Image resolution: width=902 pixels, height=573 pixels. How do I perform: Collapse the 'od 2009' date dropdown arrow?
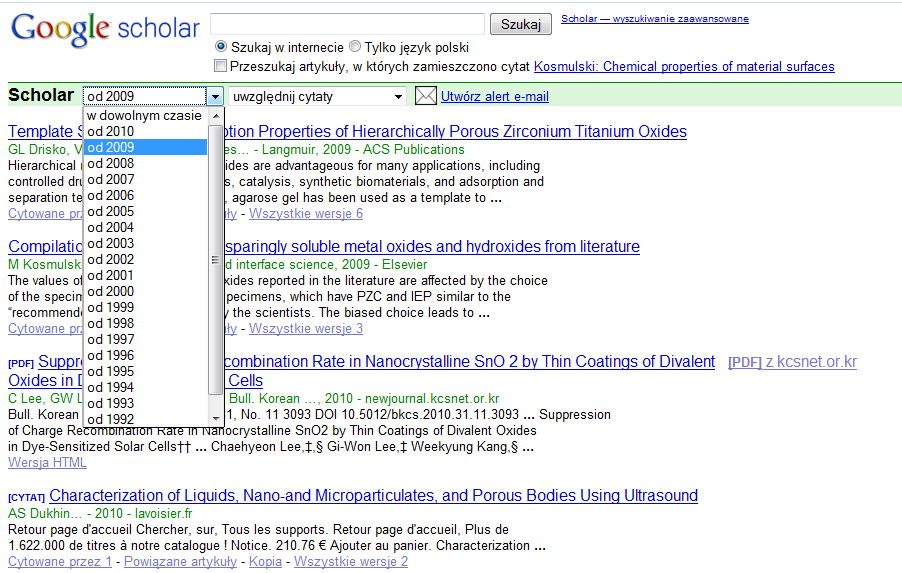click(215, 96)
